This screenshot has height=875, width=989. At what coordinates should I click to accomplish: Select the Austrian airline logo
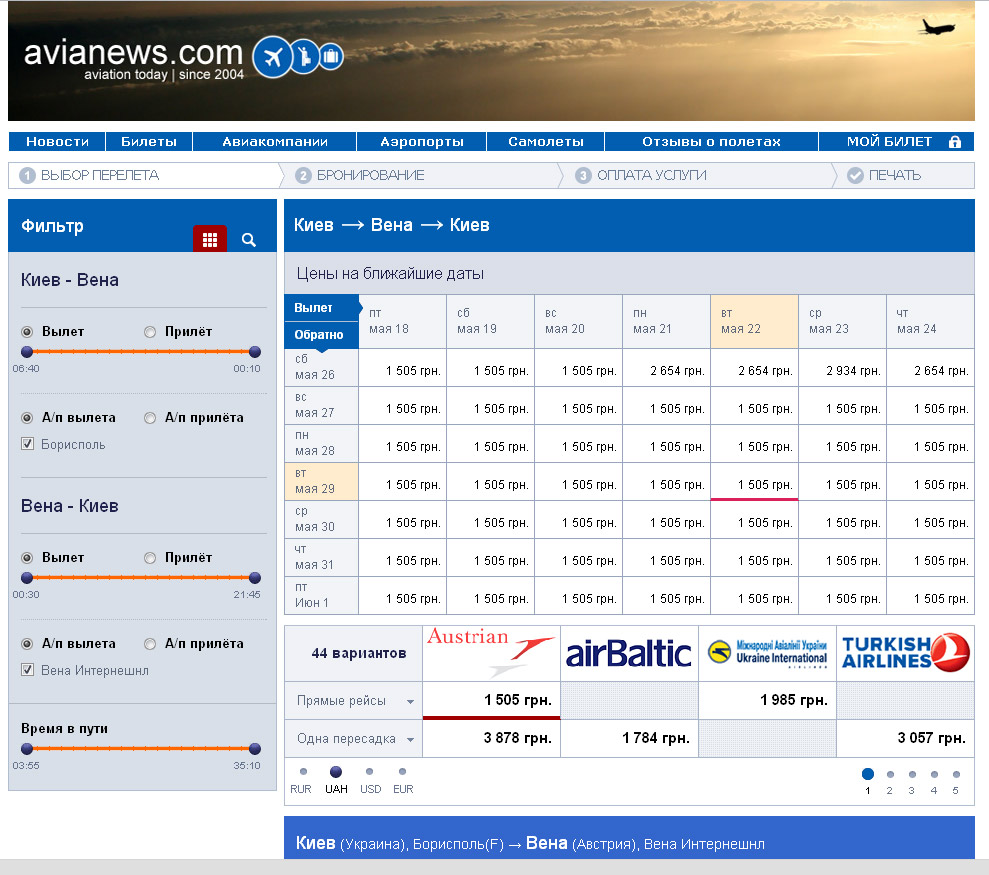[491, 653]
